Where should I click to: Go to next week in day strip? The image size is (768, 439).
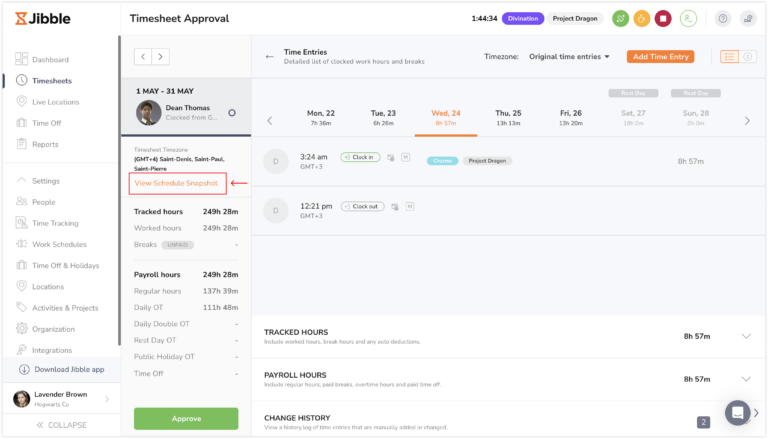tap(747, 121)
